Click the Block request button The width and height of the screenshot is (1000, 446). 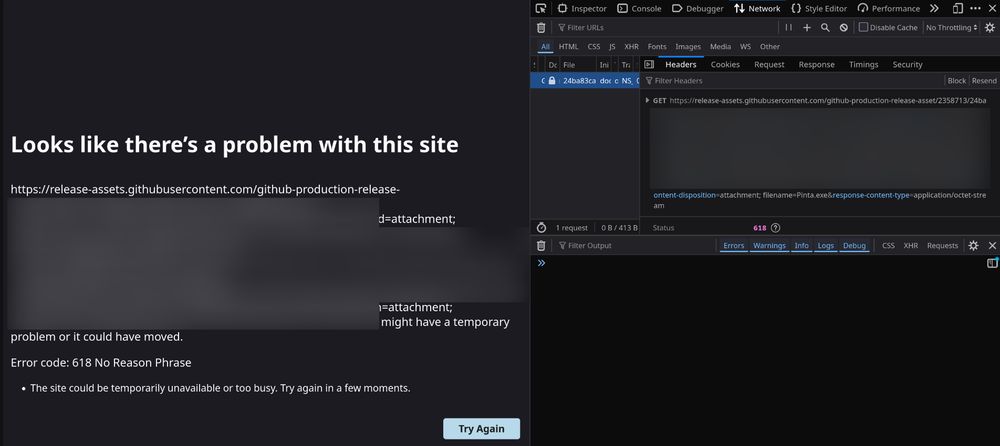tap(957, 81)
